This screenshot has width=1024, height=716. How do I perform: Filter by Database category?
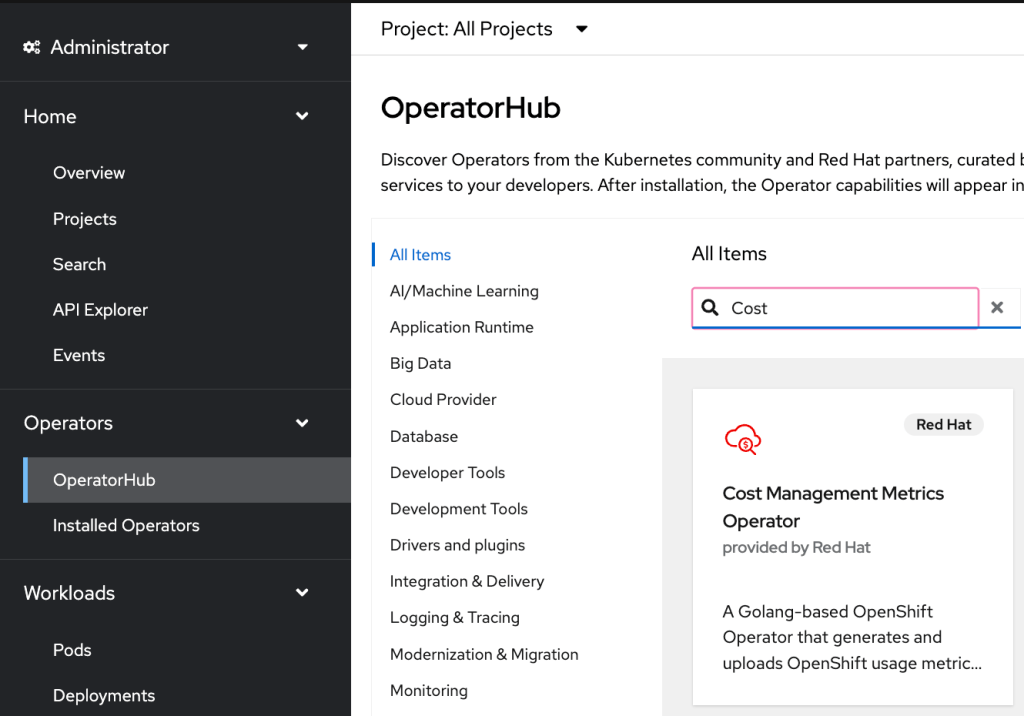[424, 436]
